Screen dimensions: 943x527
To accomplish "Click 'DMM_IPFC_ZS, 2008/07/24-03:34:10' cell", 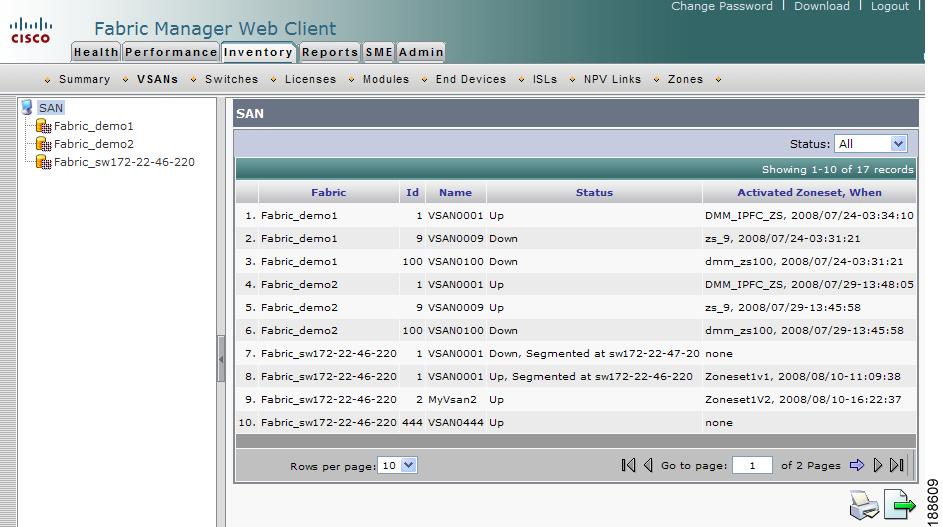I will tap(809, 215).
